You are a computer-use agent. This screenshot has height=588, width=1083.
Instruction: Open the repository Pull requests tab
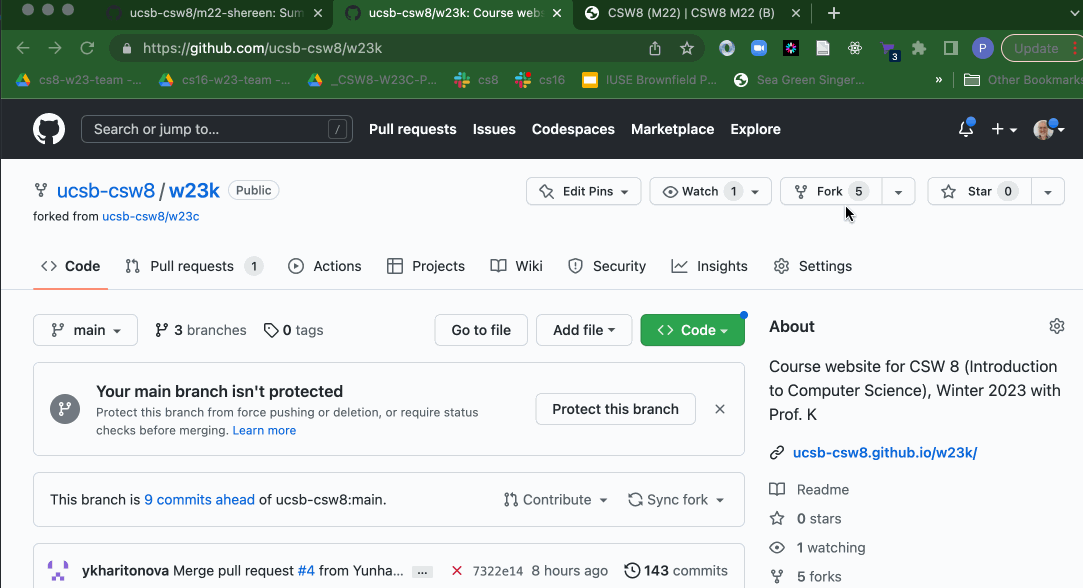193,266
